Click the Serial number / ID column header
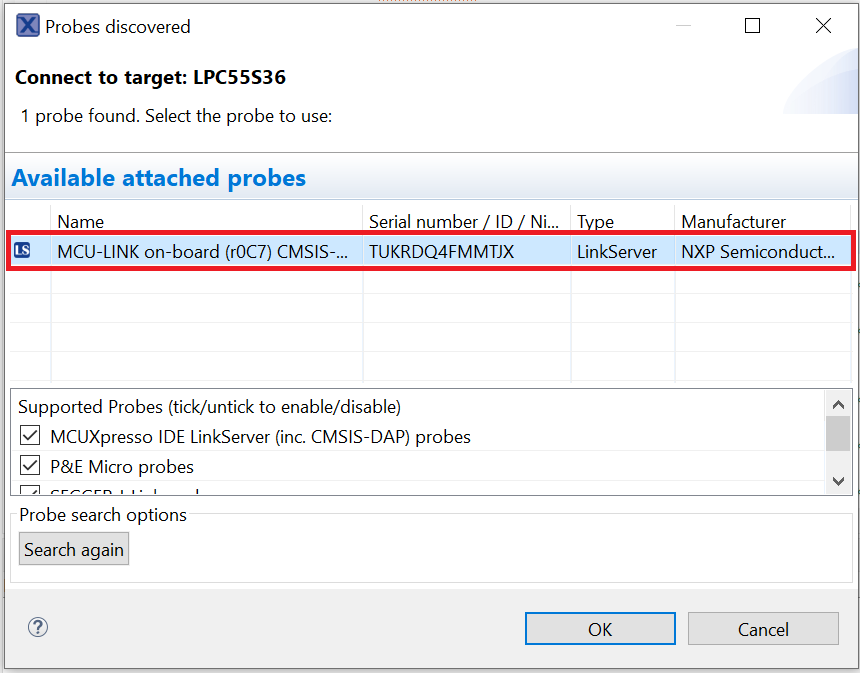 [x=464, y=222]
